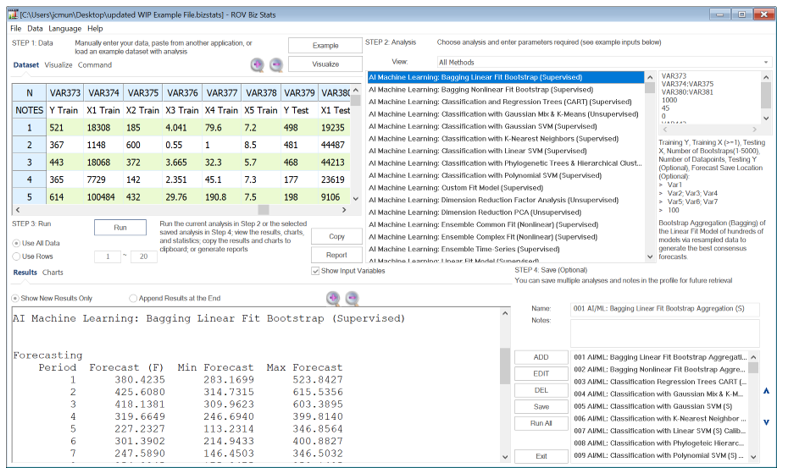Click the data grid's horizontal scrollbar thumb
Screen dimensions: 785x475
pyautogui.click(x=263, y=210)
